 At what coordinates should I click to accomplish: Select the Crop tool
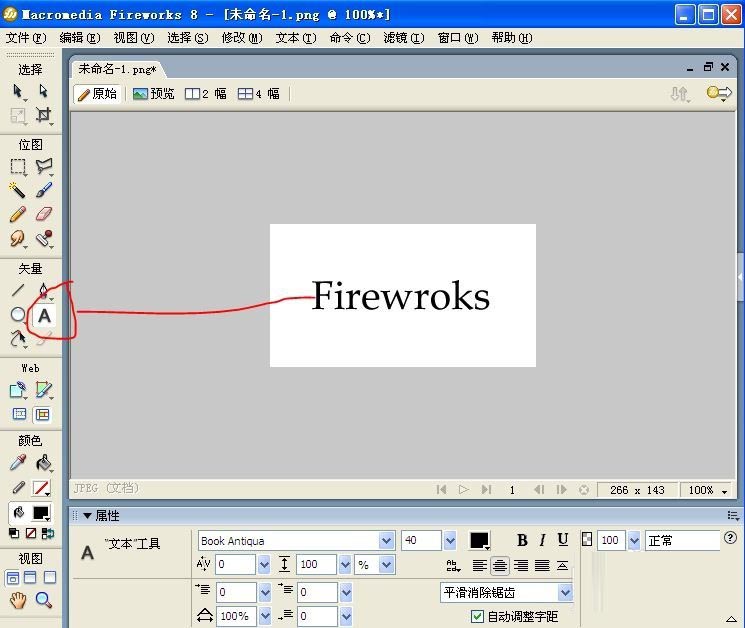(x=43, y=116)
